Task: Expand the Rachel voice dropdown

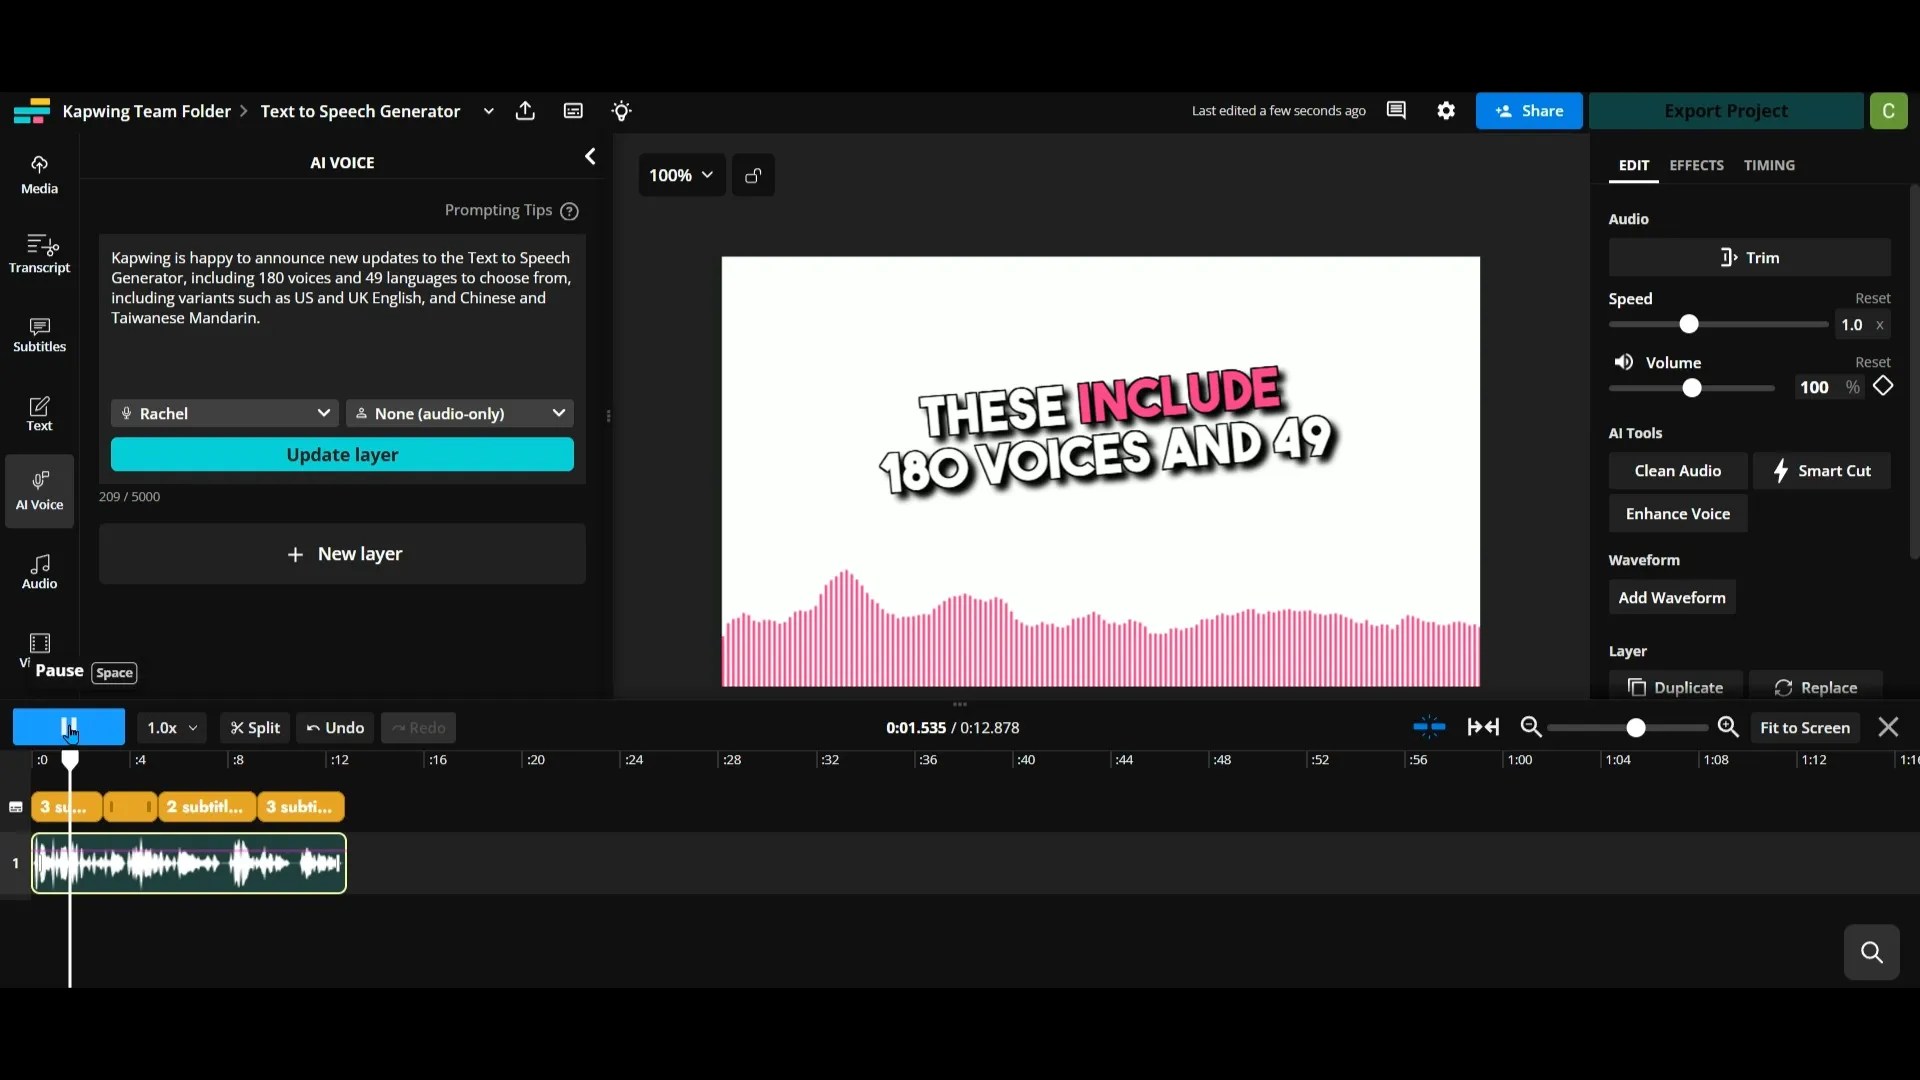Action: click(x=224, y=413)
